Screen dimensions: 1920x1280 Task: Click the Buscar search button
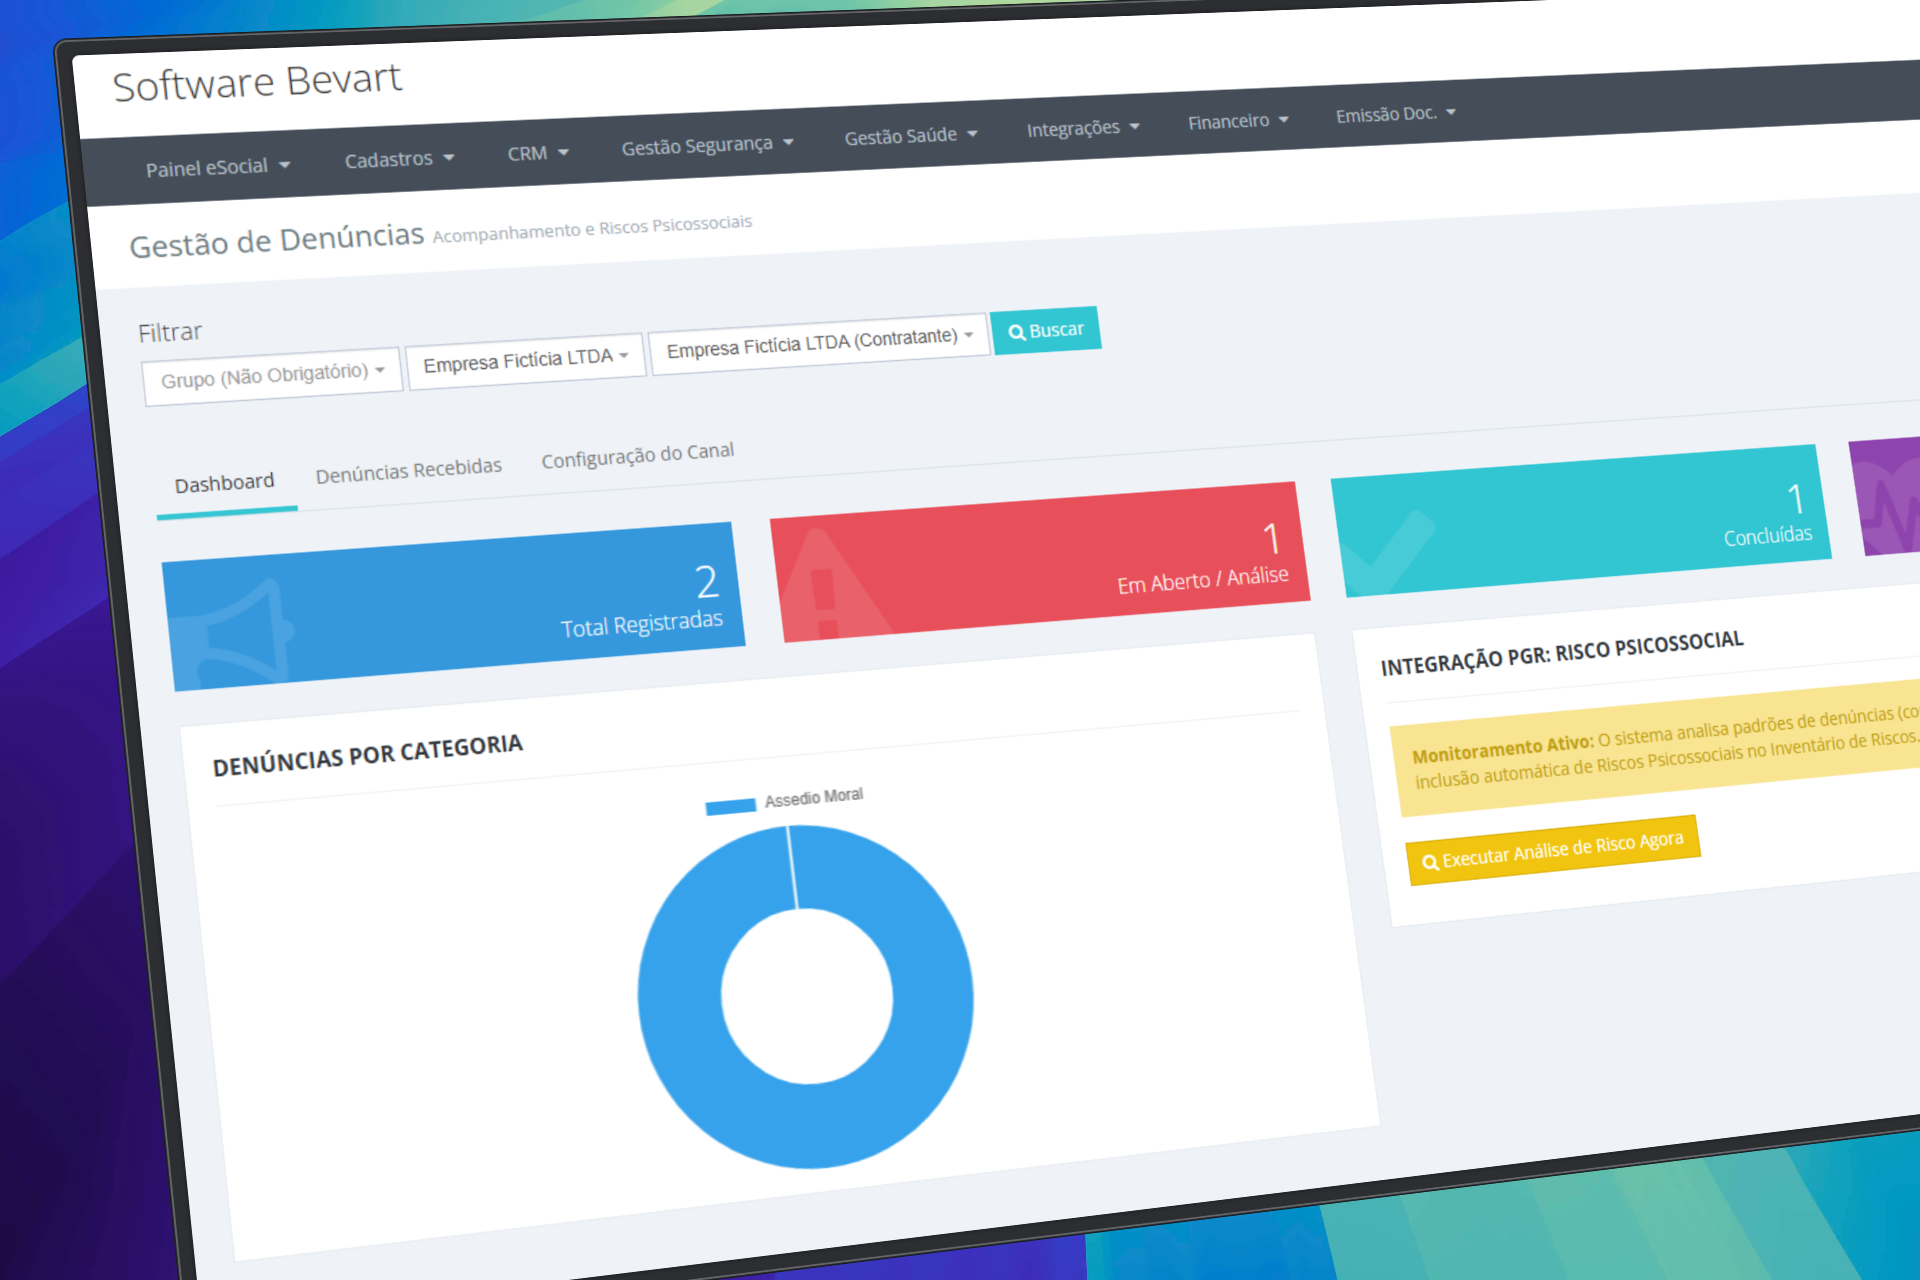coord(1046,330)
